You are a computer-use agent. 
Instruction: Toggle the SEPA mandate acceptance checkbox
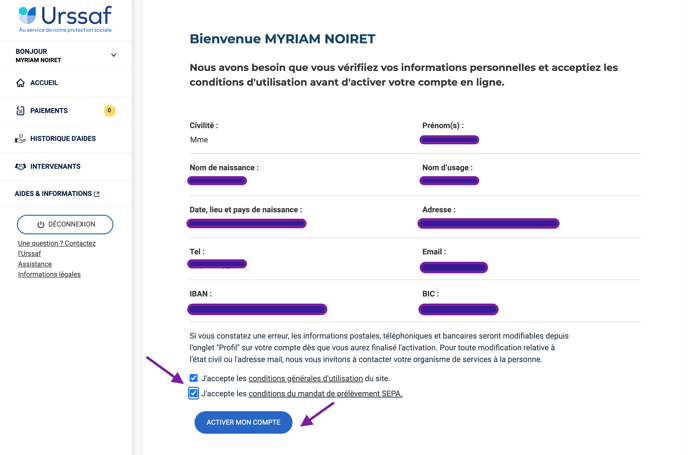tap(194, 393)
